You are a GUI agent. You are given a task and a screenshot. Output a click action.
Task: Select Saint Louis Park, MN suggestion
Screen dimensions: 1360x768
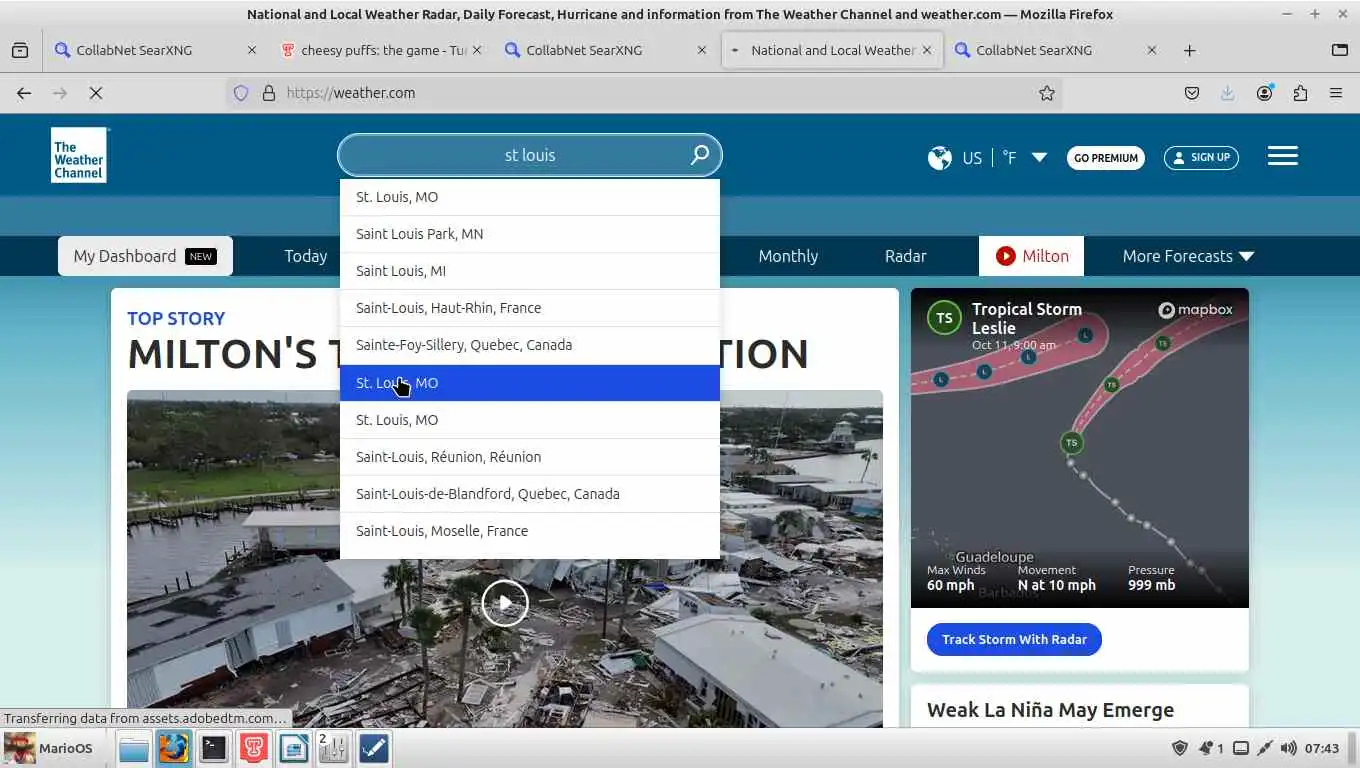pyautogui.click(x=530, y=234)
